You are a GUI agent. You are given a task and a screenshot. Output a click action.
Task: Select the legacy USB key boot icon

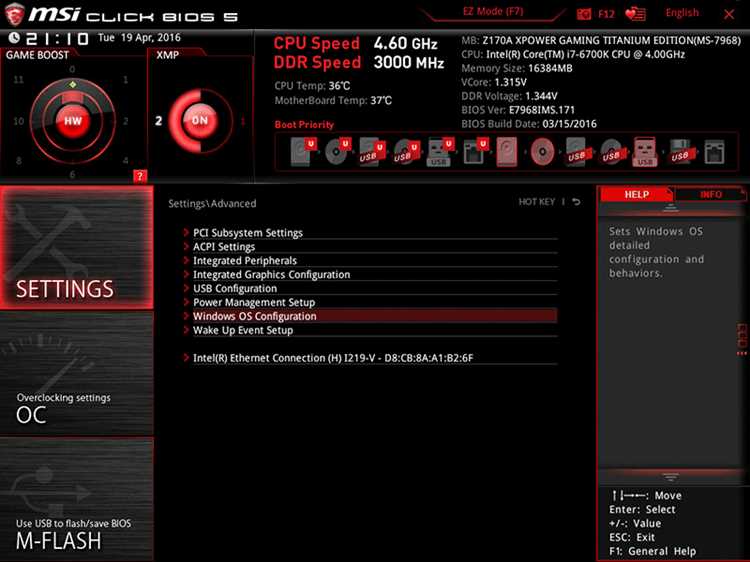click(645, 152)
